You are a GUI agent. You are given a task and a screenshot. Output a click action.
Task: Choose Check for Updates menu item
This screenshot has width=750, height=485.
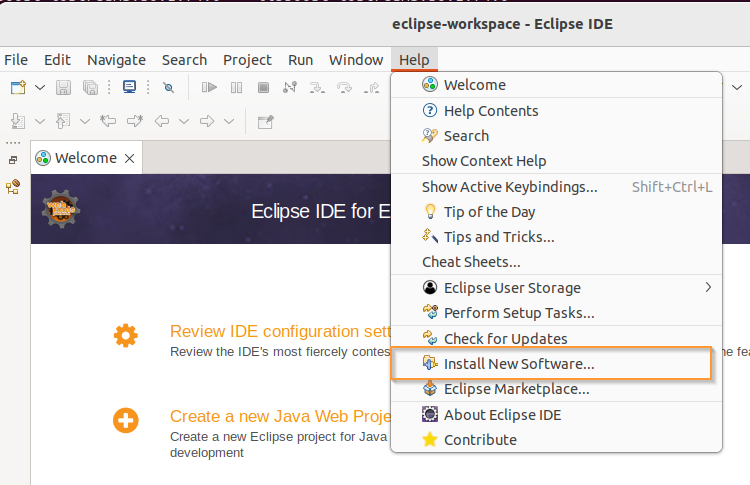click(x=556, y=339)
